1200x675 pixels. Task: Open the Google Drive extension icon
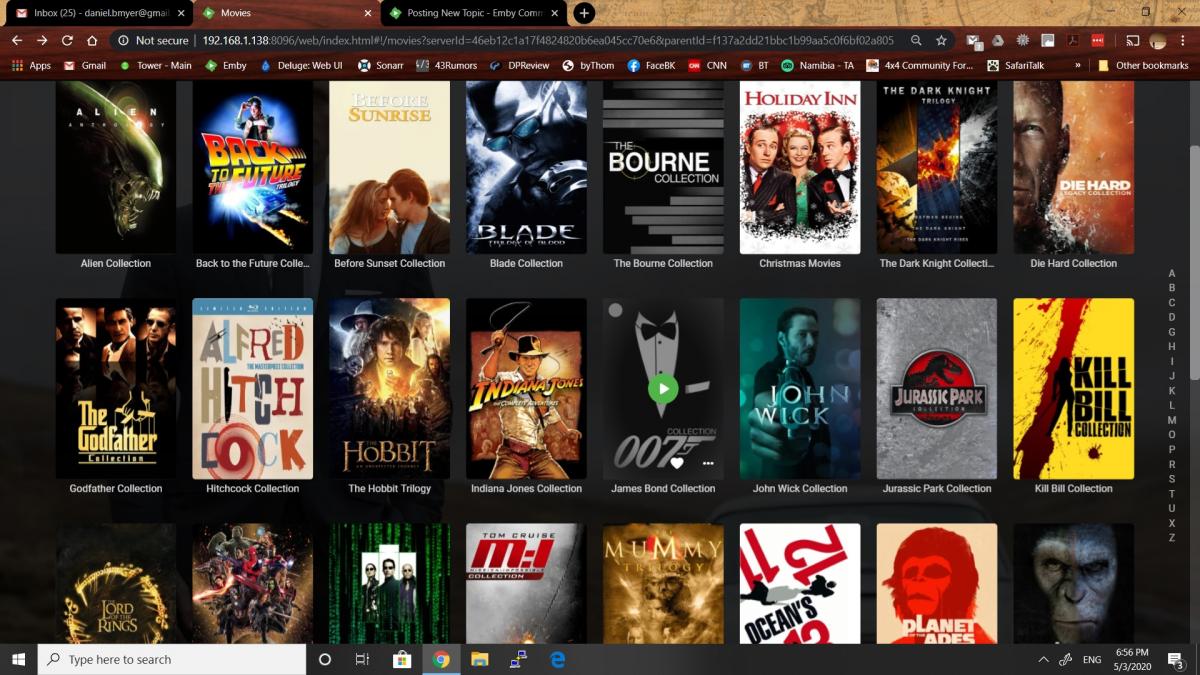coord(997,40)
